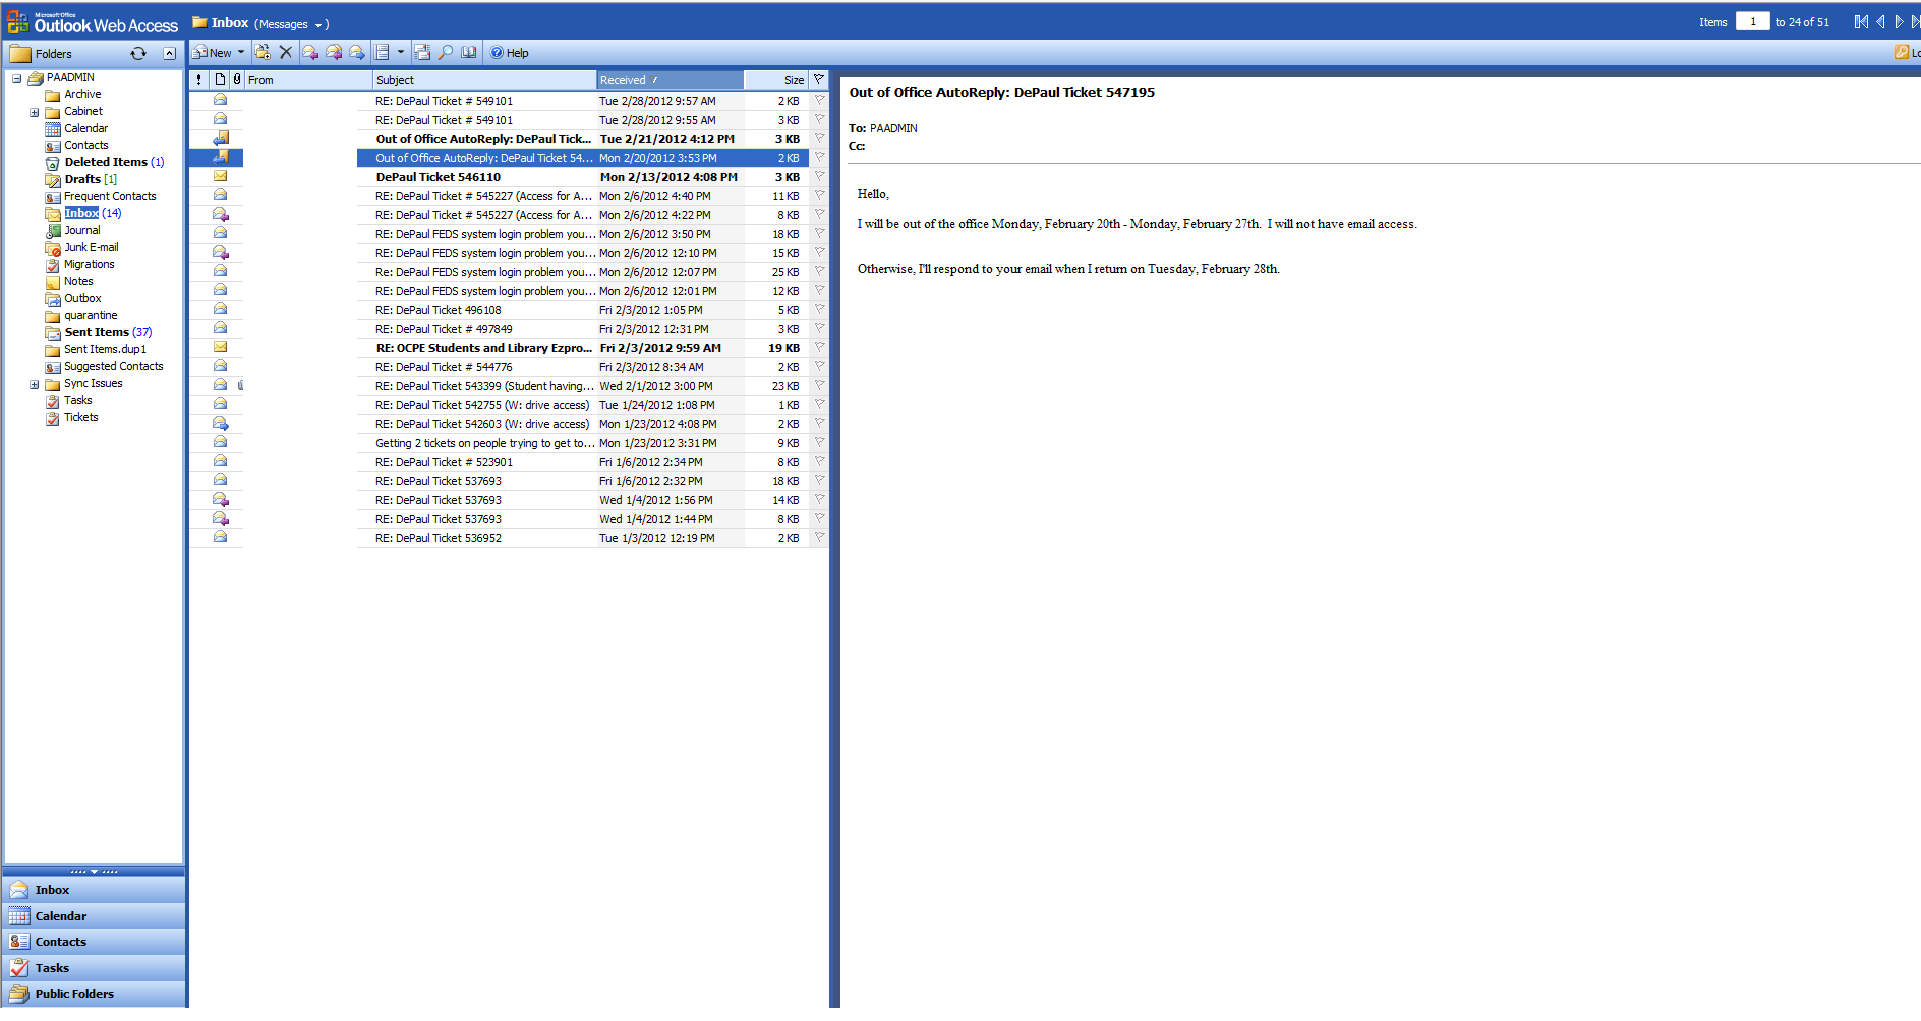Open the Sent Items folder
Image resolution: width=1921 pixels, height=1021 pixels.
click(96, 332)
